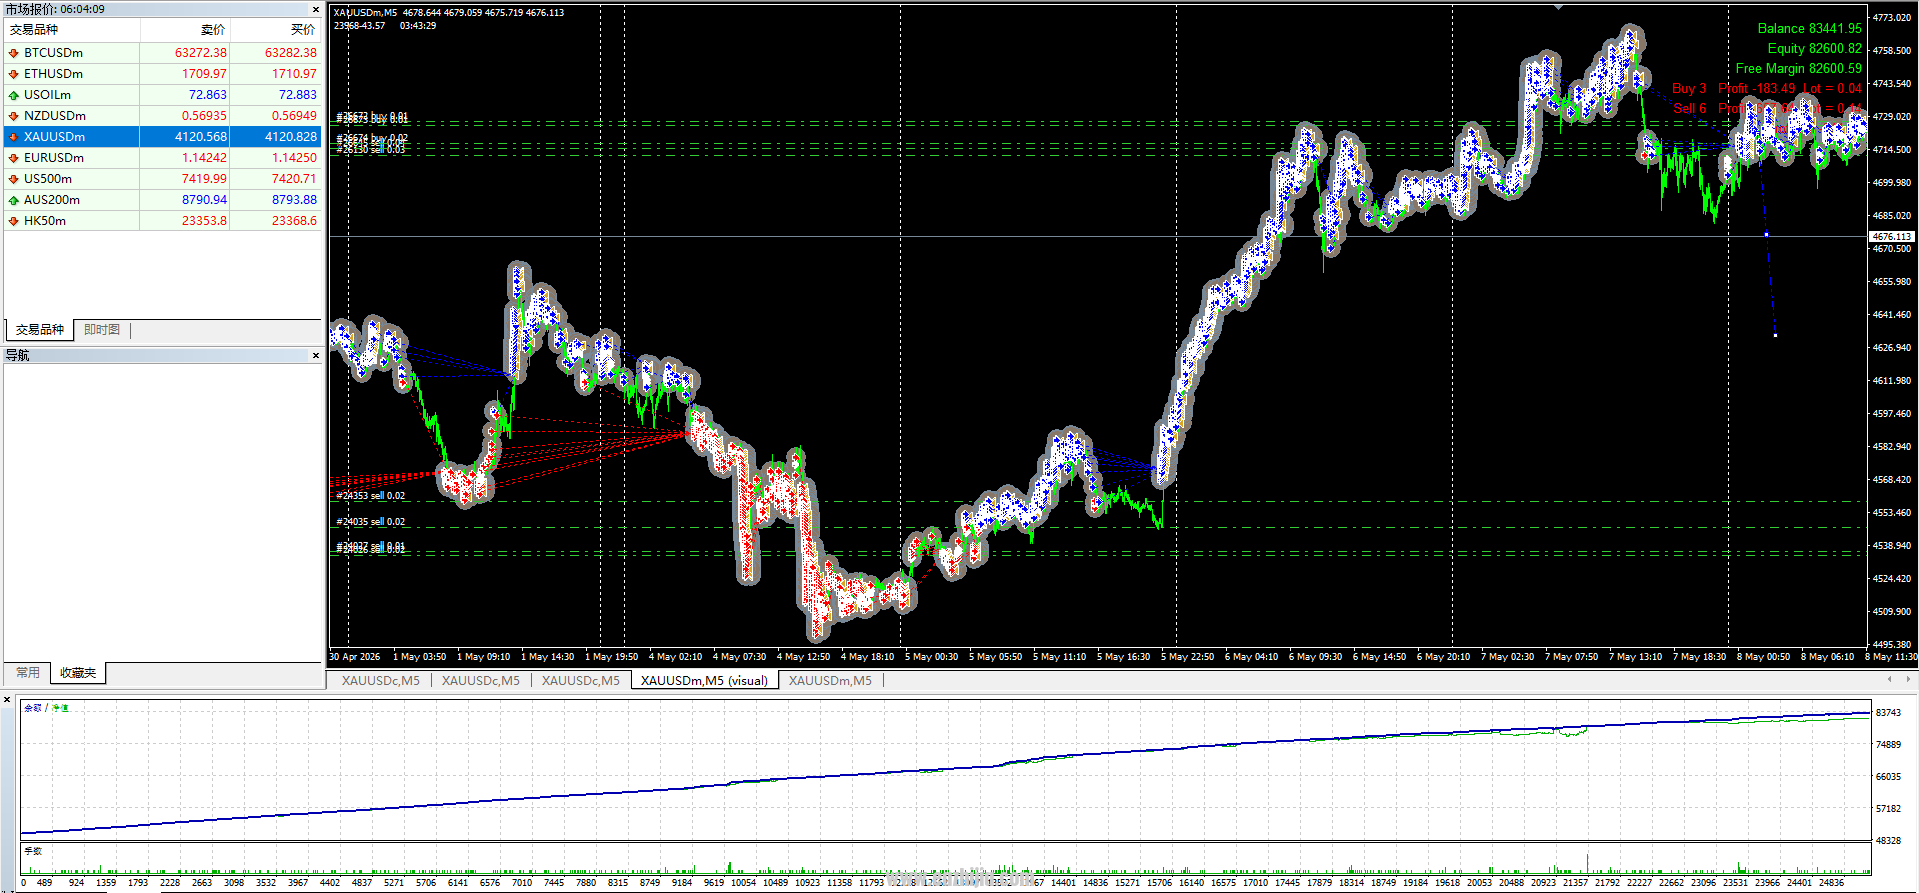Click the Balance 83441.95 chart label
The image size is (1919, 893).
(x=1810, y=29)
